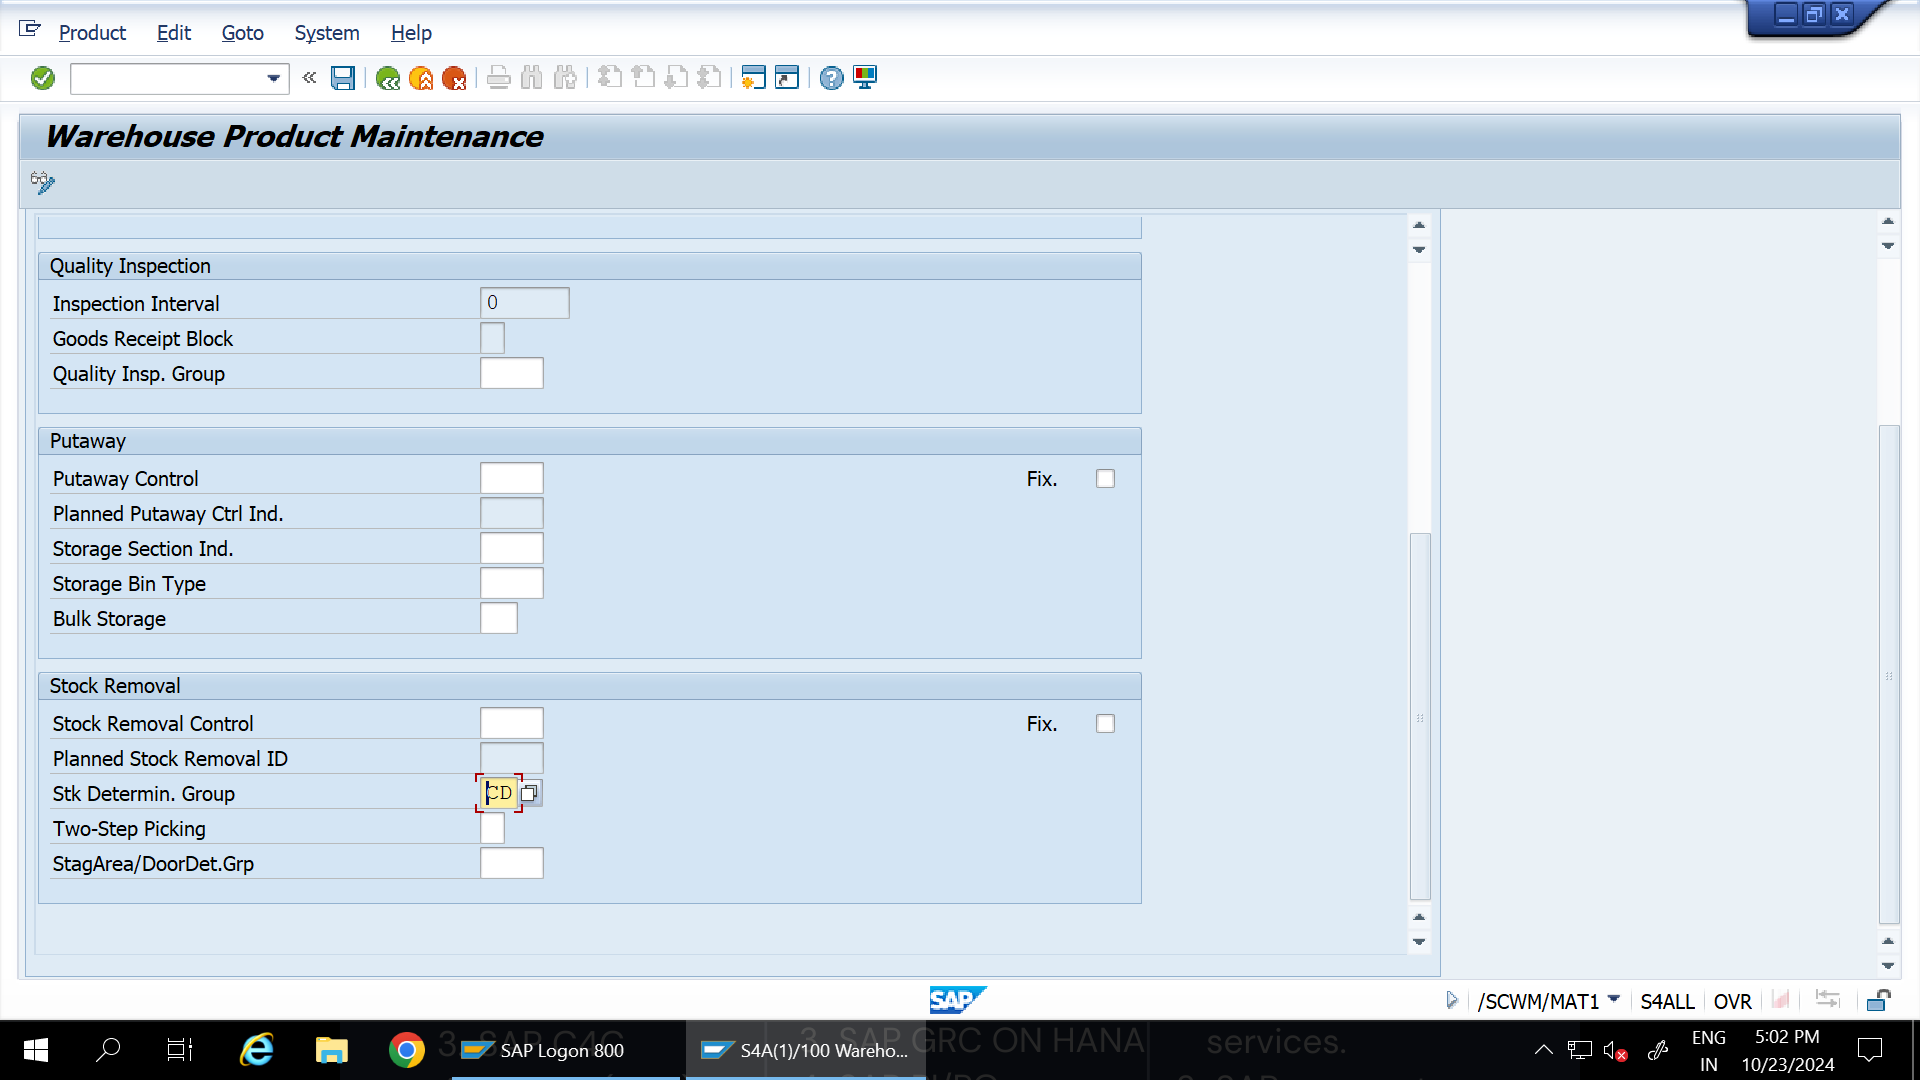Click the SAP Logon 800 taskbar item
This screenshot has width=1920, height=1080.
[560, 1050]
